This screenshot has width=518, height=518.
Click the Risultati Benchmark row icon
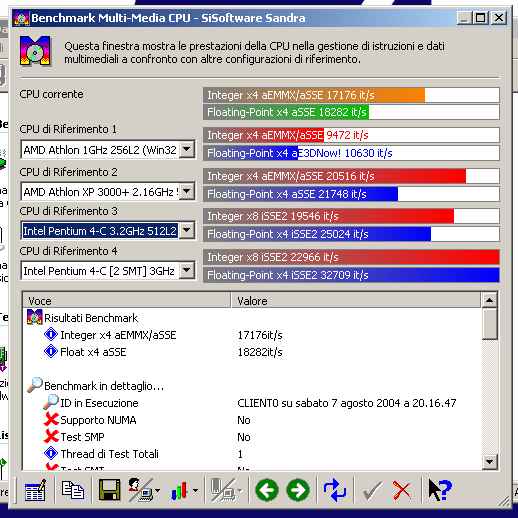point(35,317)
